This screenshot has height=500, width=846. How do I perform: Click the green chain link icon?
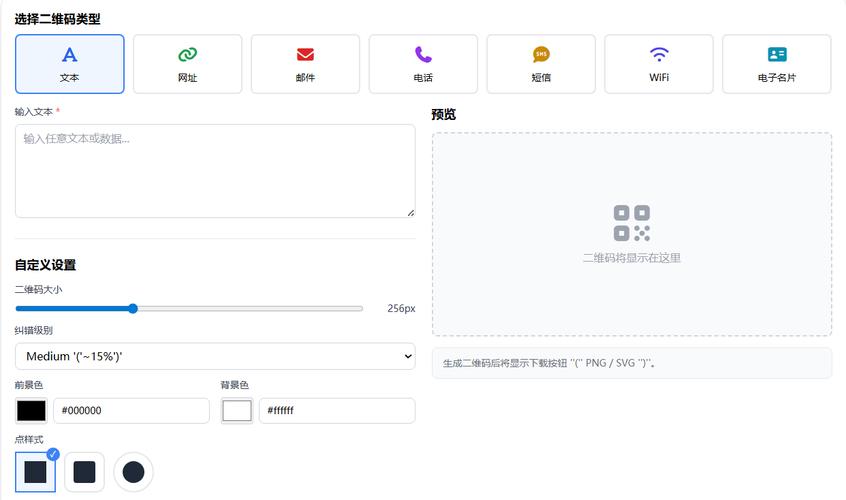187,54
